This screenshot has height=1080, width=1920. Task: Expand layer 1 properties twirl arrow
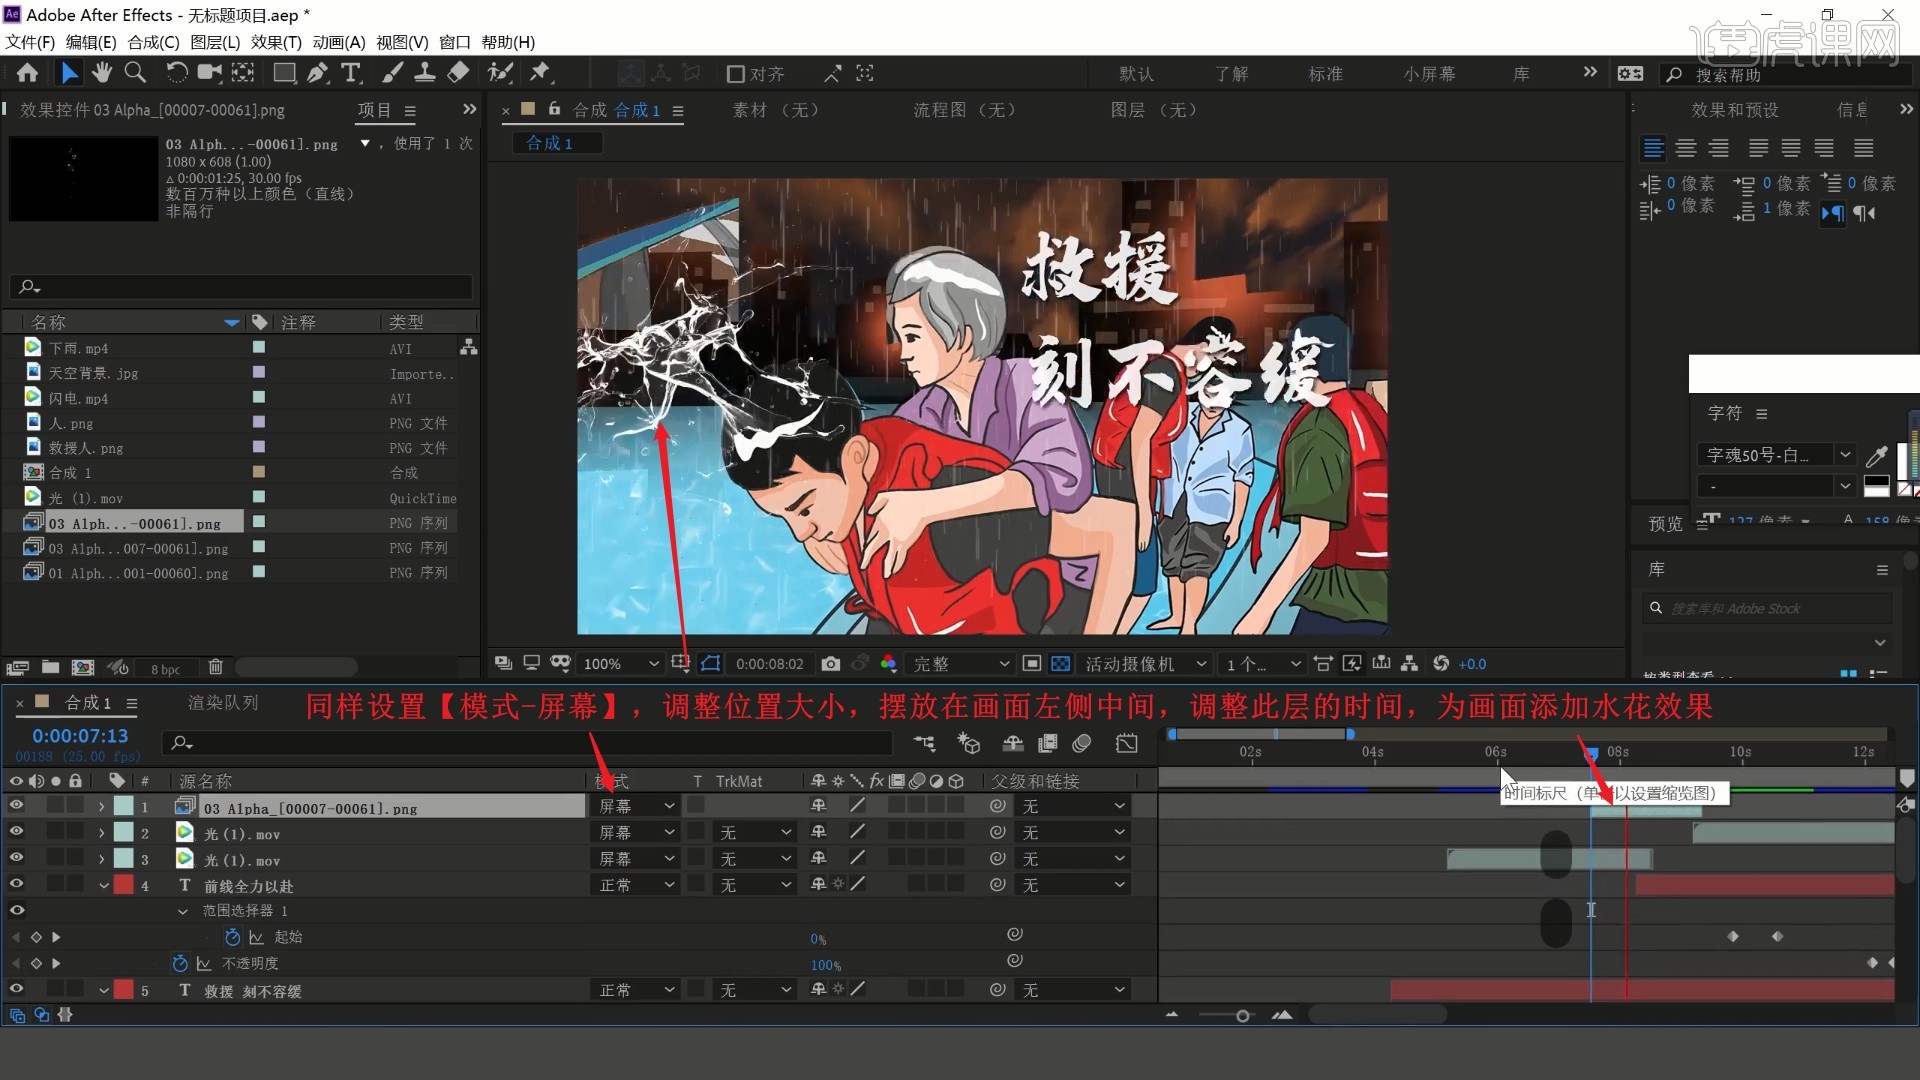coord(101,806)
